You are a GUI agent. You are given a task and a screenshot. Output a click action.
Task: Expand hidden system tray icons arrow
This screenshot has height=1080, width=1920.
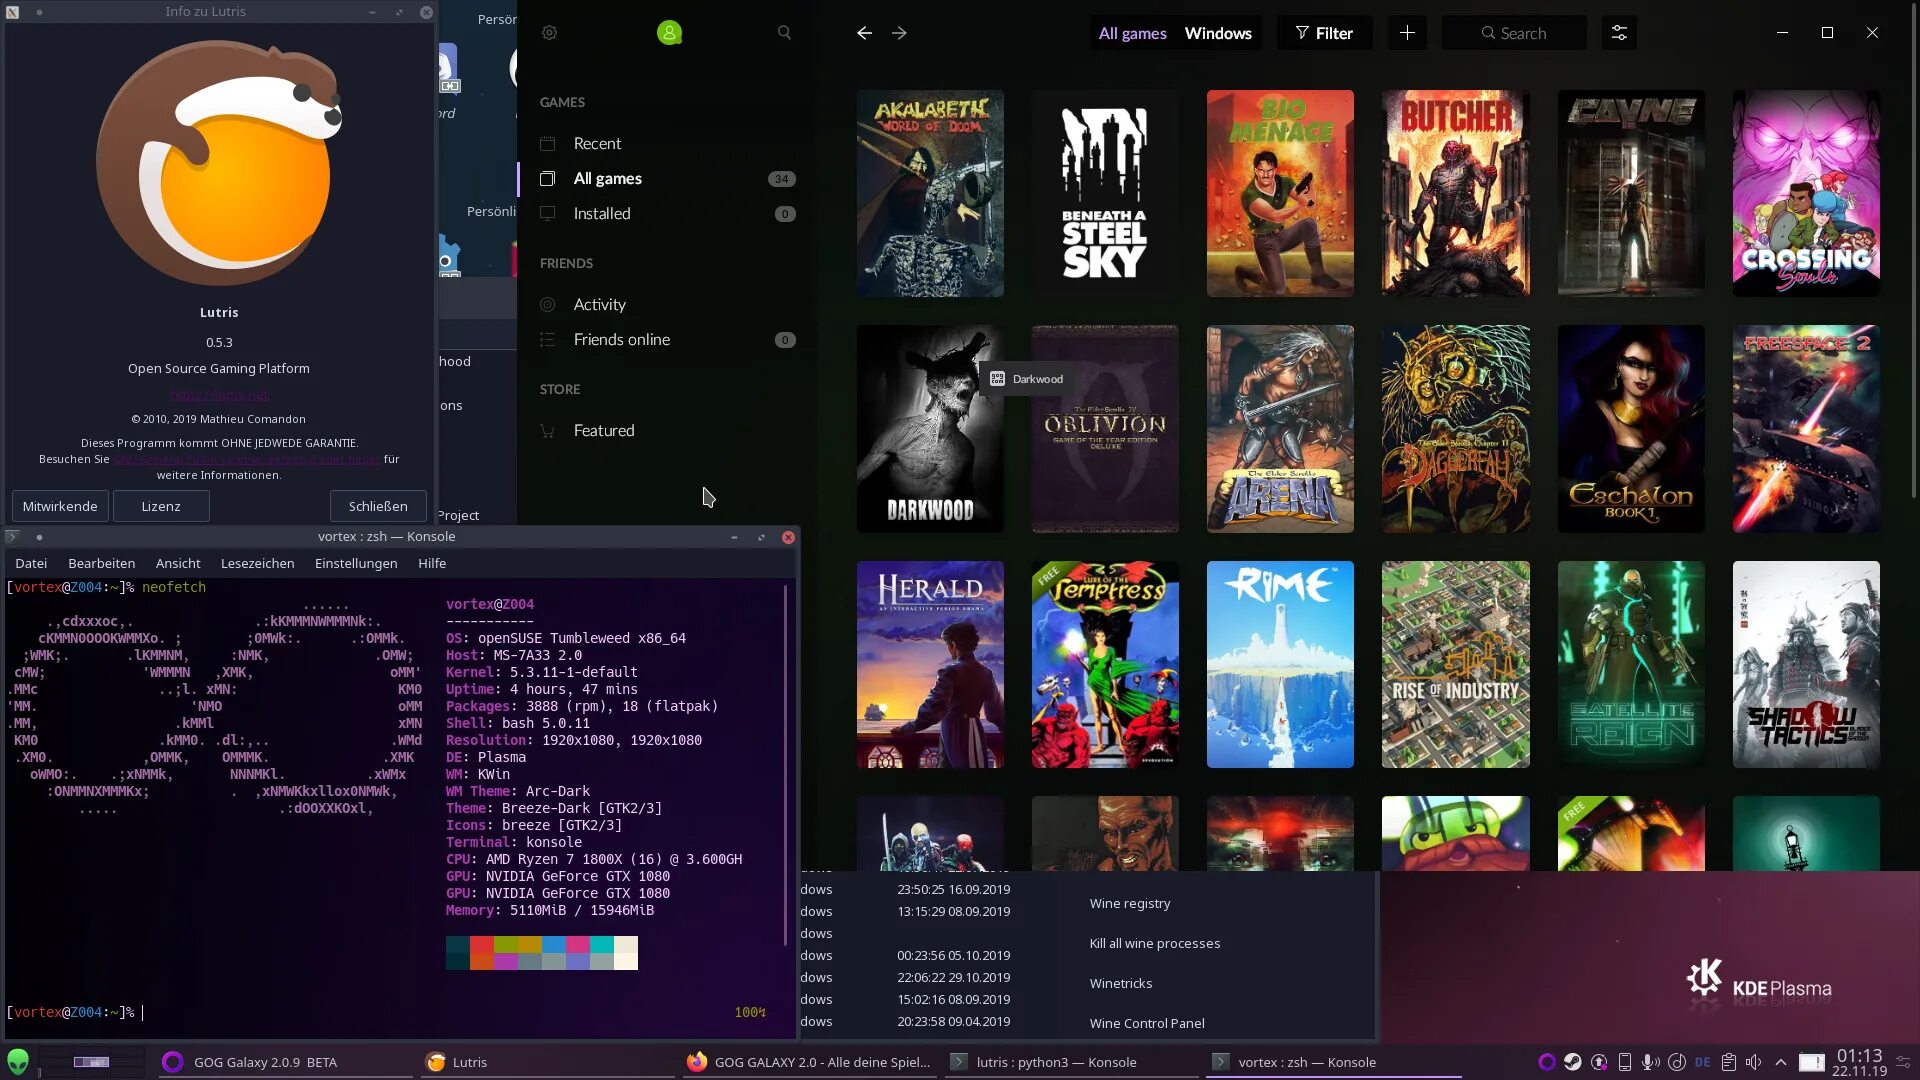pos(1781,1062)
